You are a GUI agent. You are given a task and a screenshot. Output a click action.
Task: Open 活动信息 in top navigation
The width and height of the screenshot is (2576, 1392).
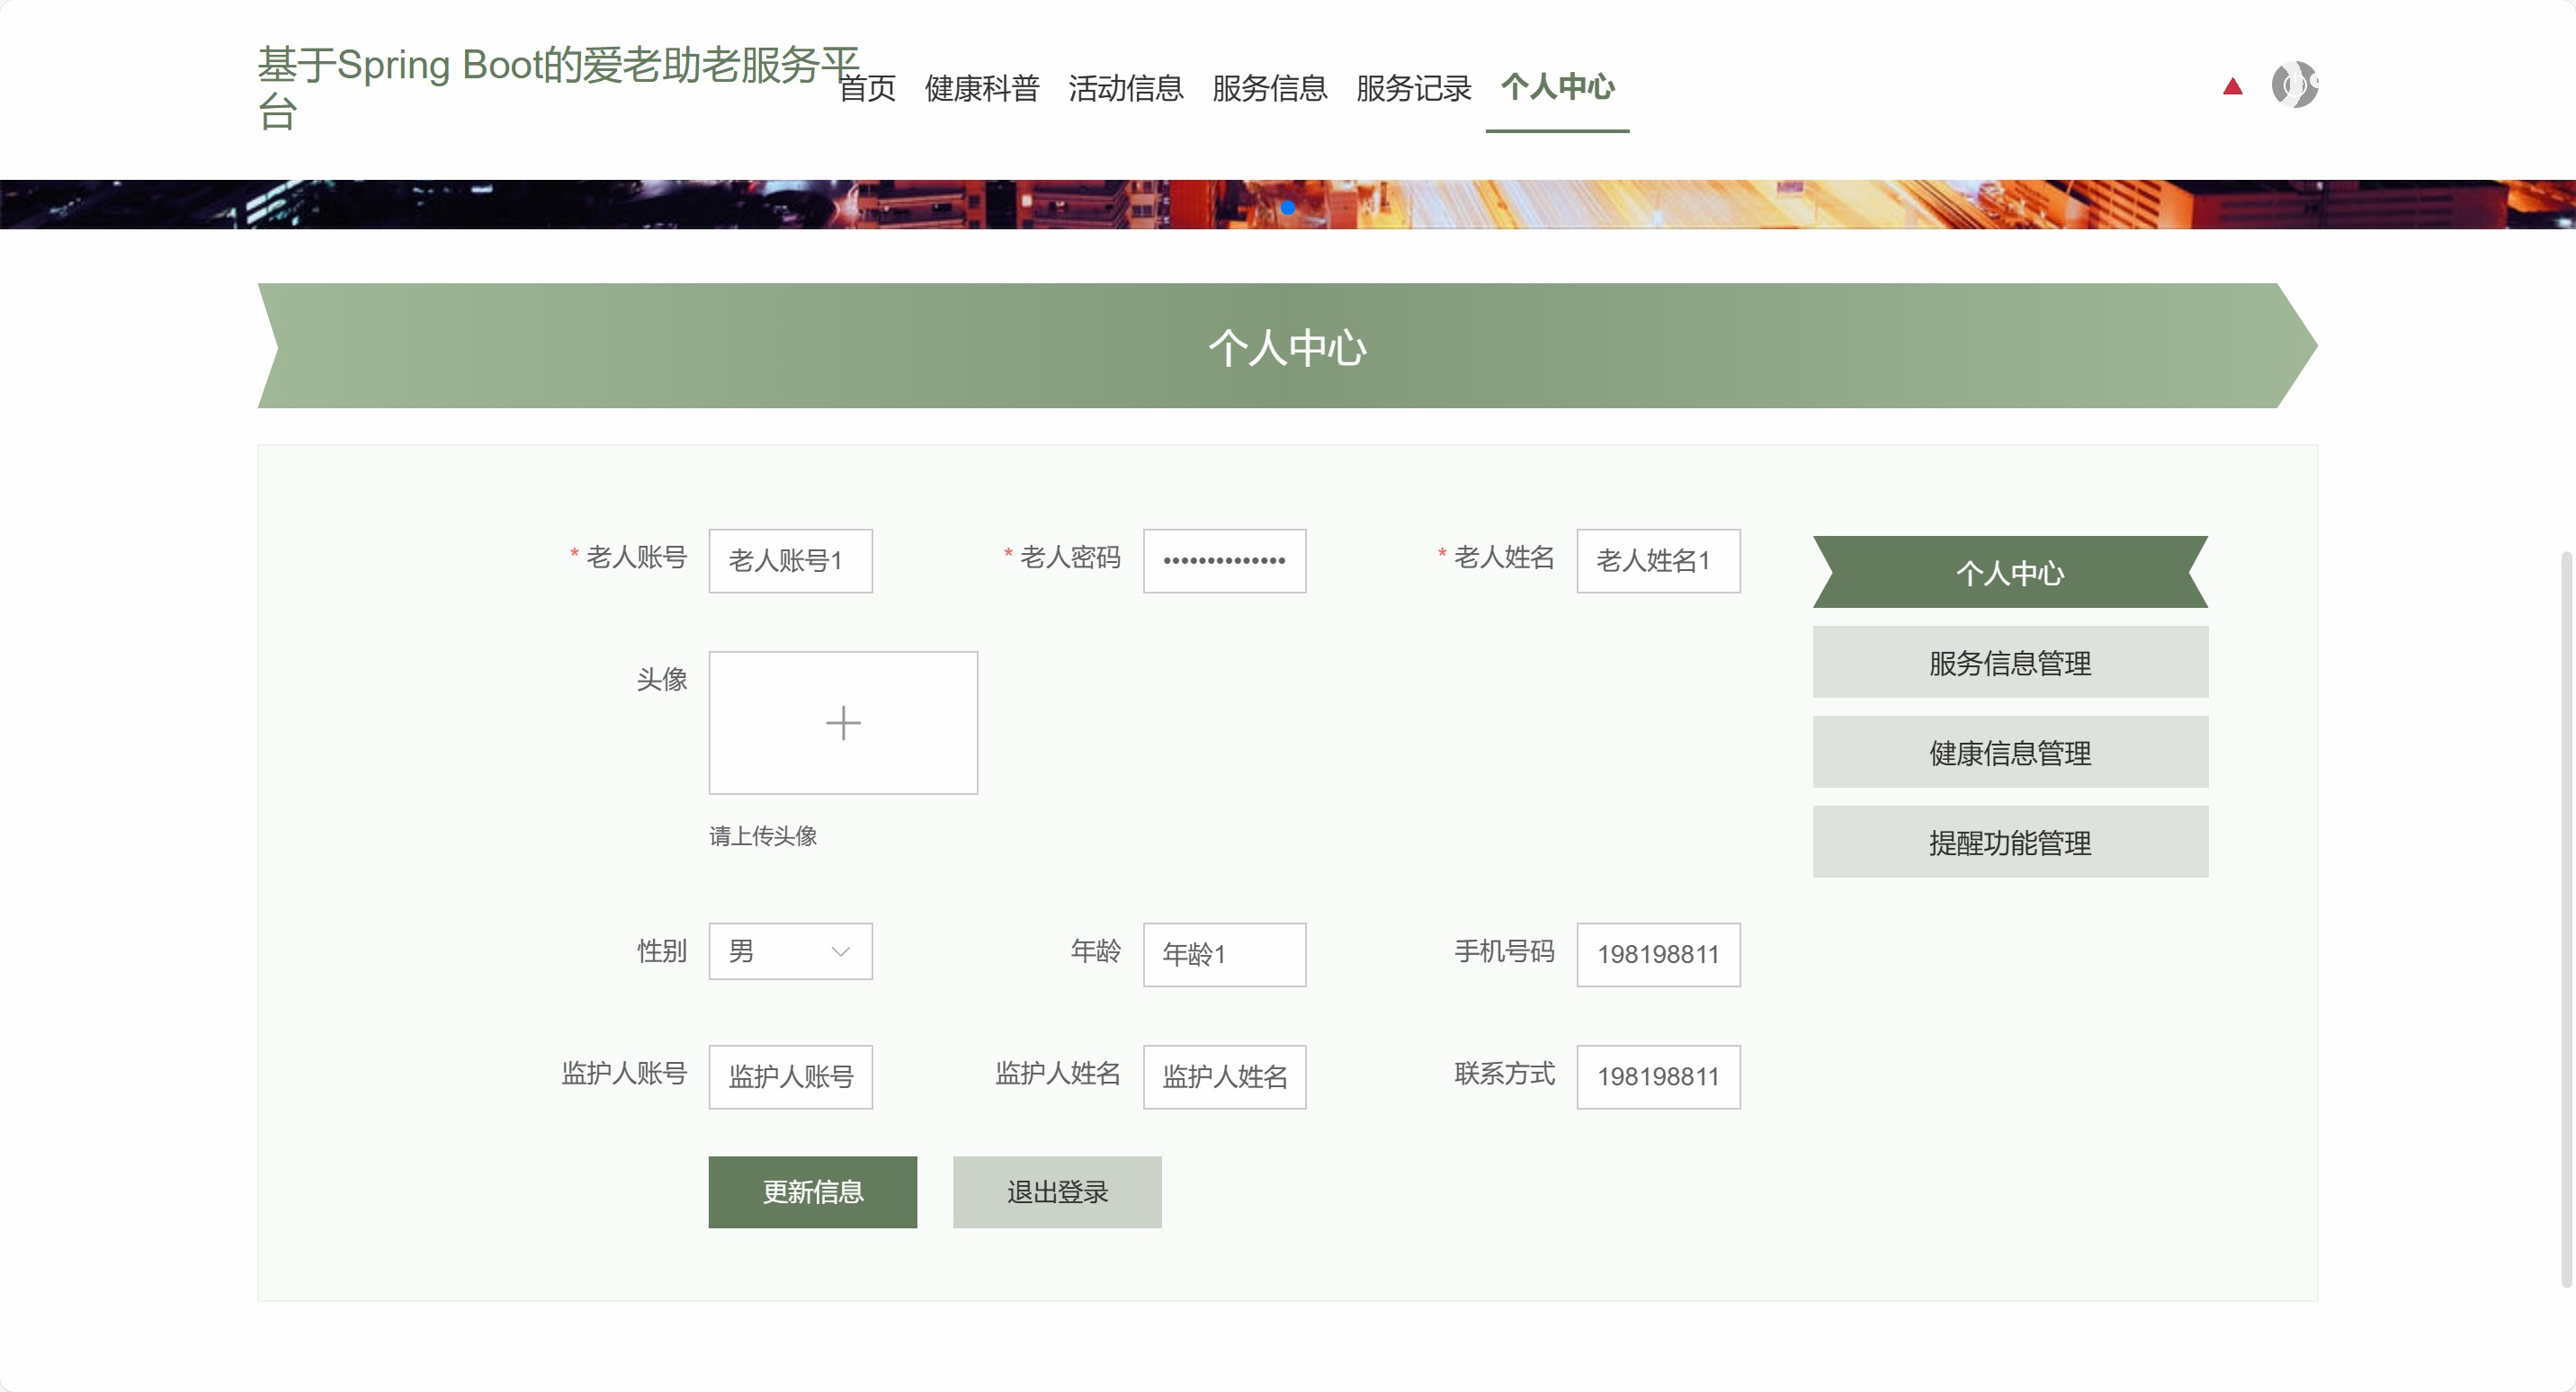click(x=1125, y=88)
